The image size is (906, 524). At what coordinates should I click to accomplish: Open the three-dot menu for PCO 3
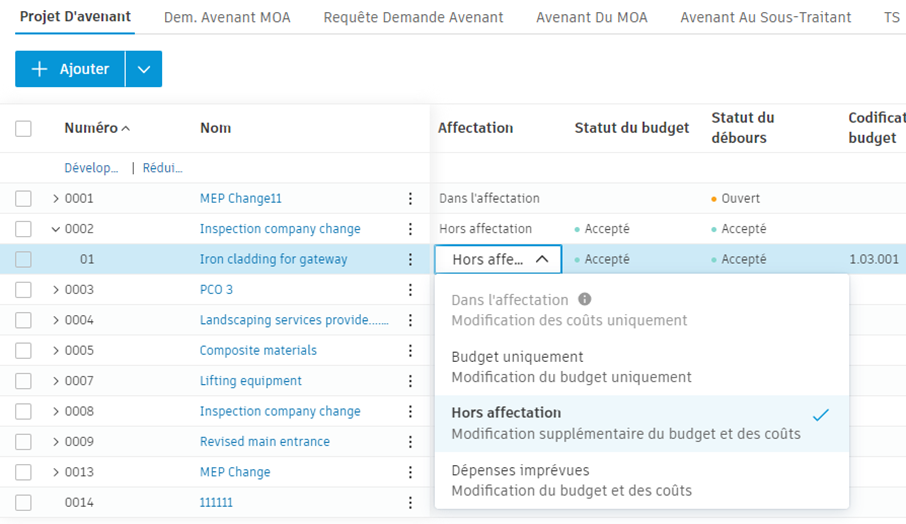point(410,290)
